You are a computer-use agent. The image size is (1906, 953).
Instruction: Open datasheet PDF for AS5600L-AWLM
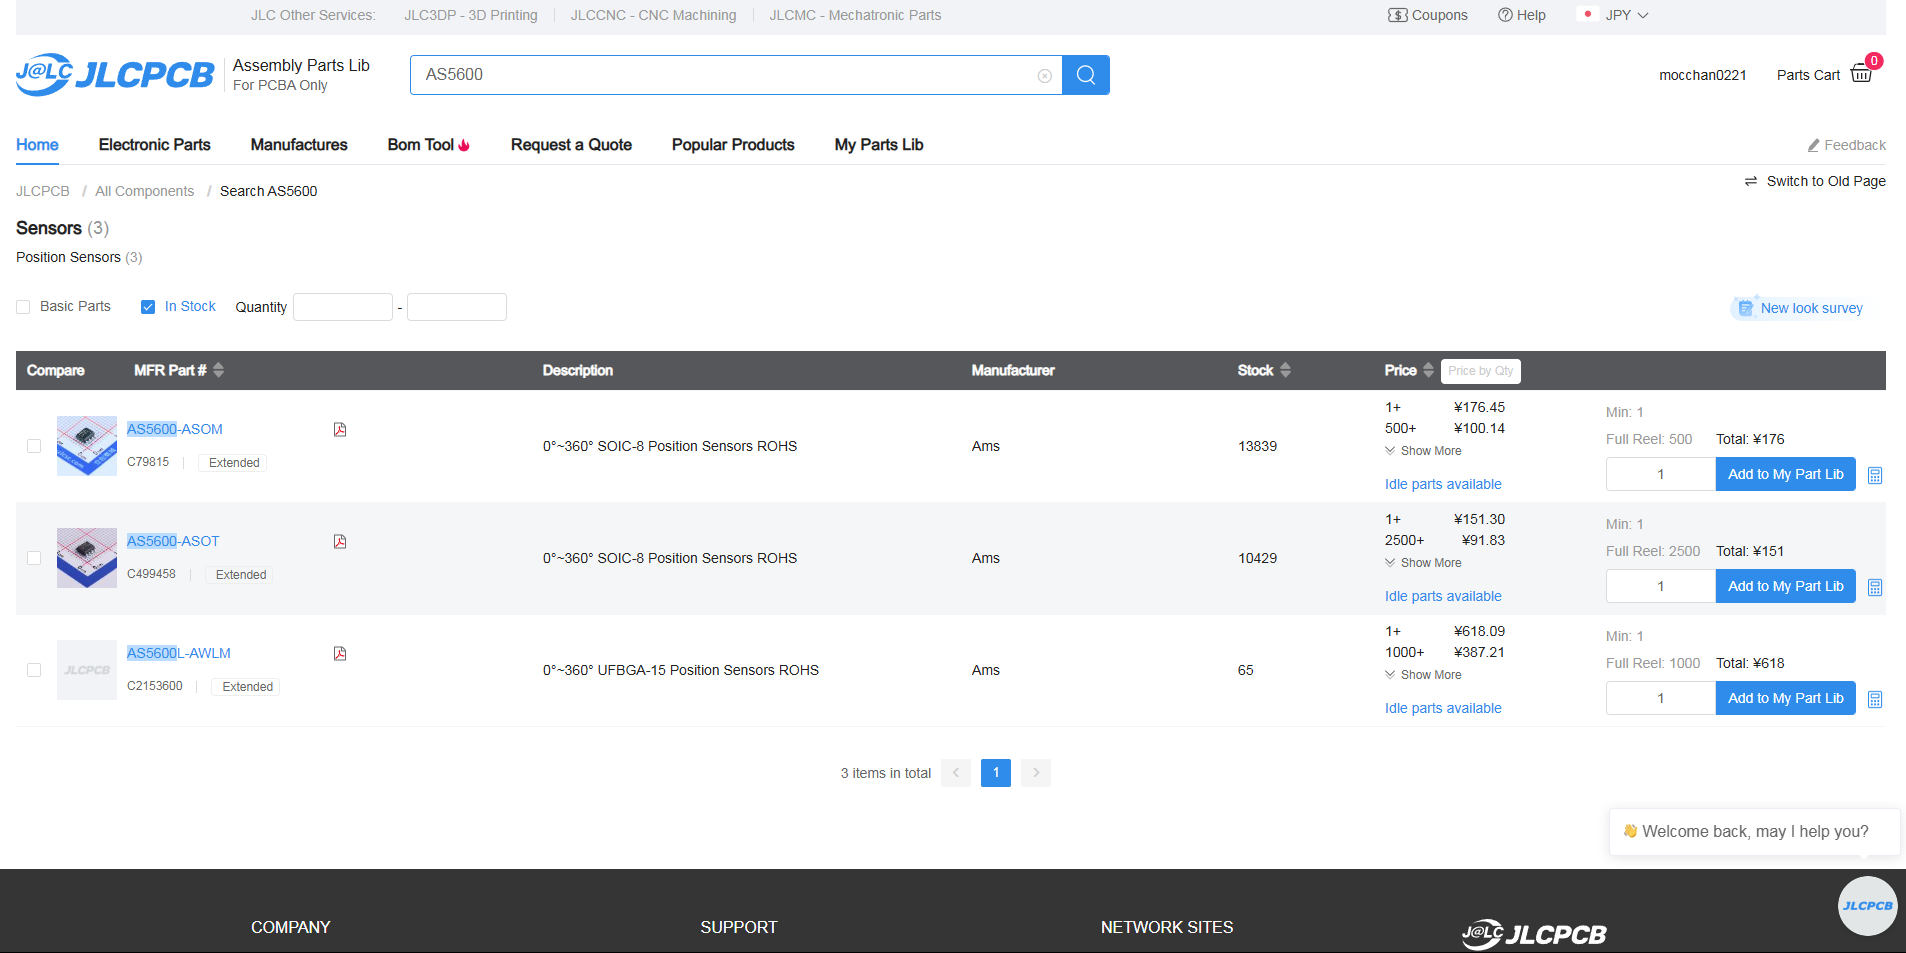pos(340,654)
